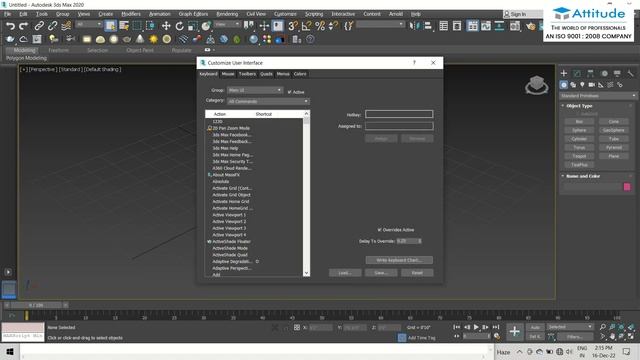Toggle the Angle Snap icon

306,26
